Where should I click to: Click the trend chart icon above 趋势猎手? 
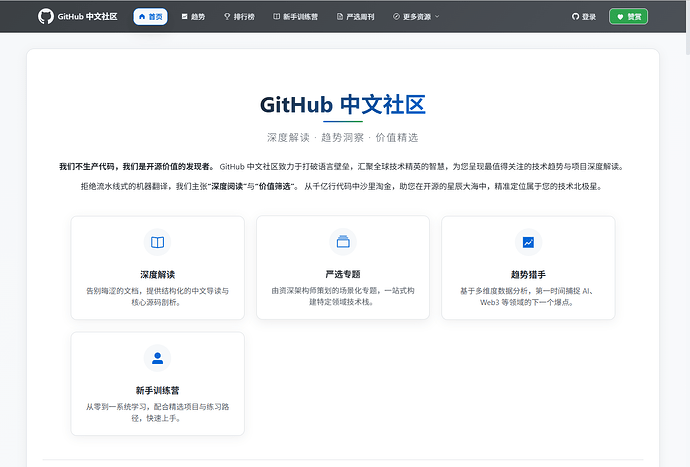[x=528, y=242]
